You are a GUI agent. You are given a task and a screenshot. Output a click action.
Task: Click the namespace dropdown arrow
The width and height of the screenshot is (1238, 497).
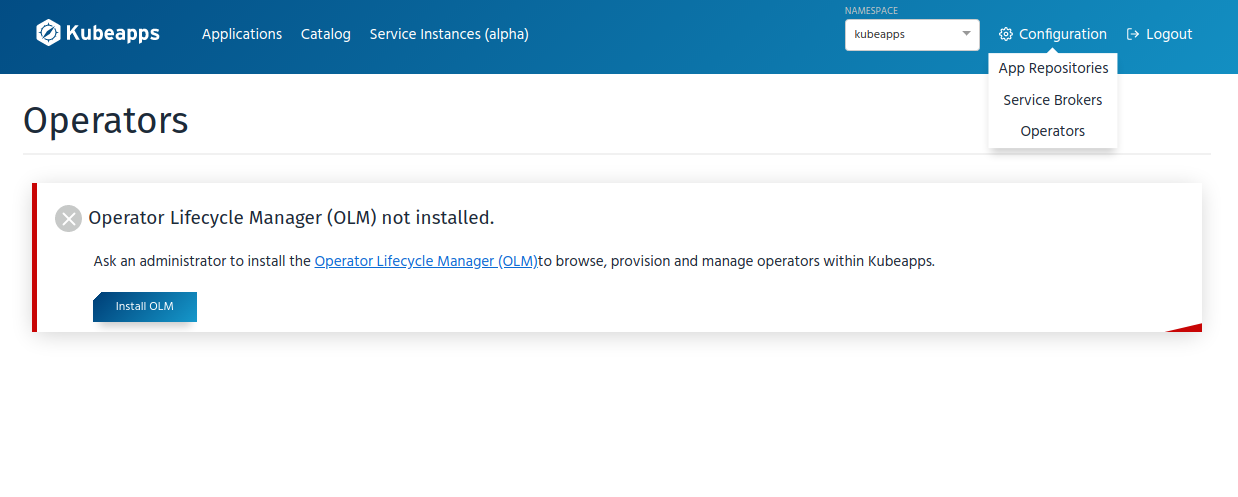[x=966, y=34]
